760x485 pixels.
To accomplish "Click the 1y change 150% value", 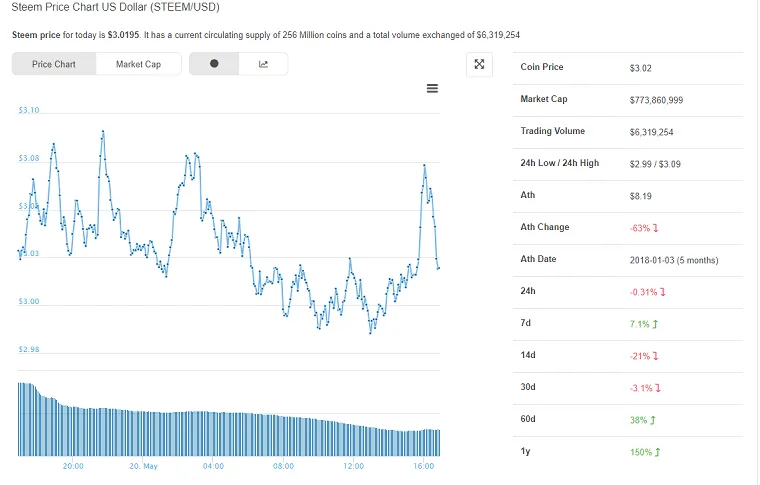I will 645,452.
